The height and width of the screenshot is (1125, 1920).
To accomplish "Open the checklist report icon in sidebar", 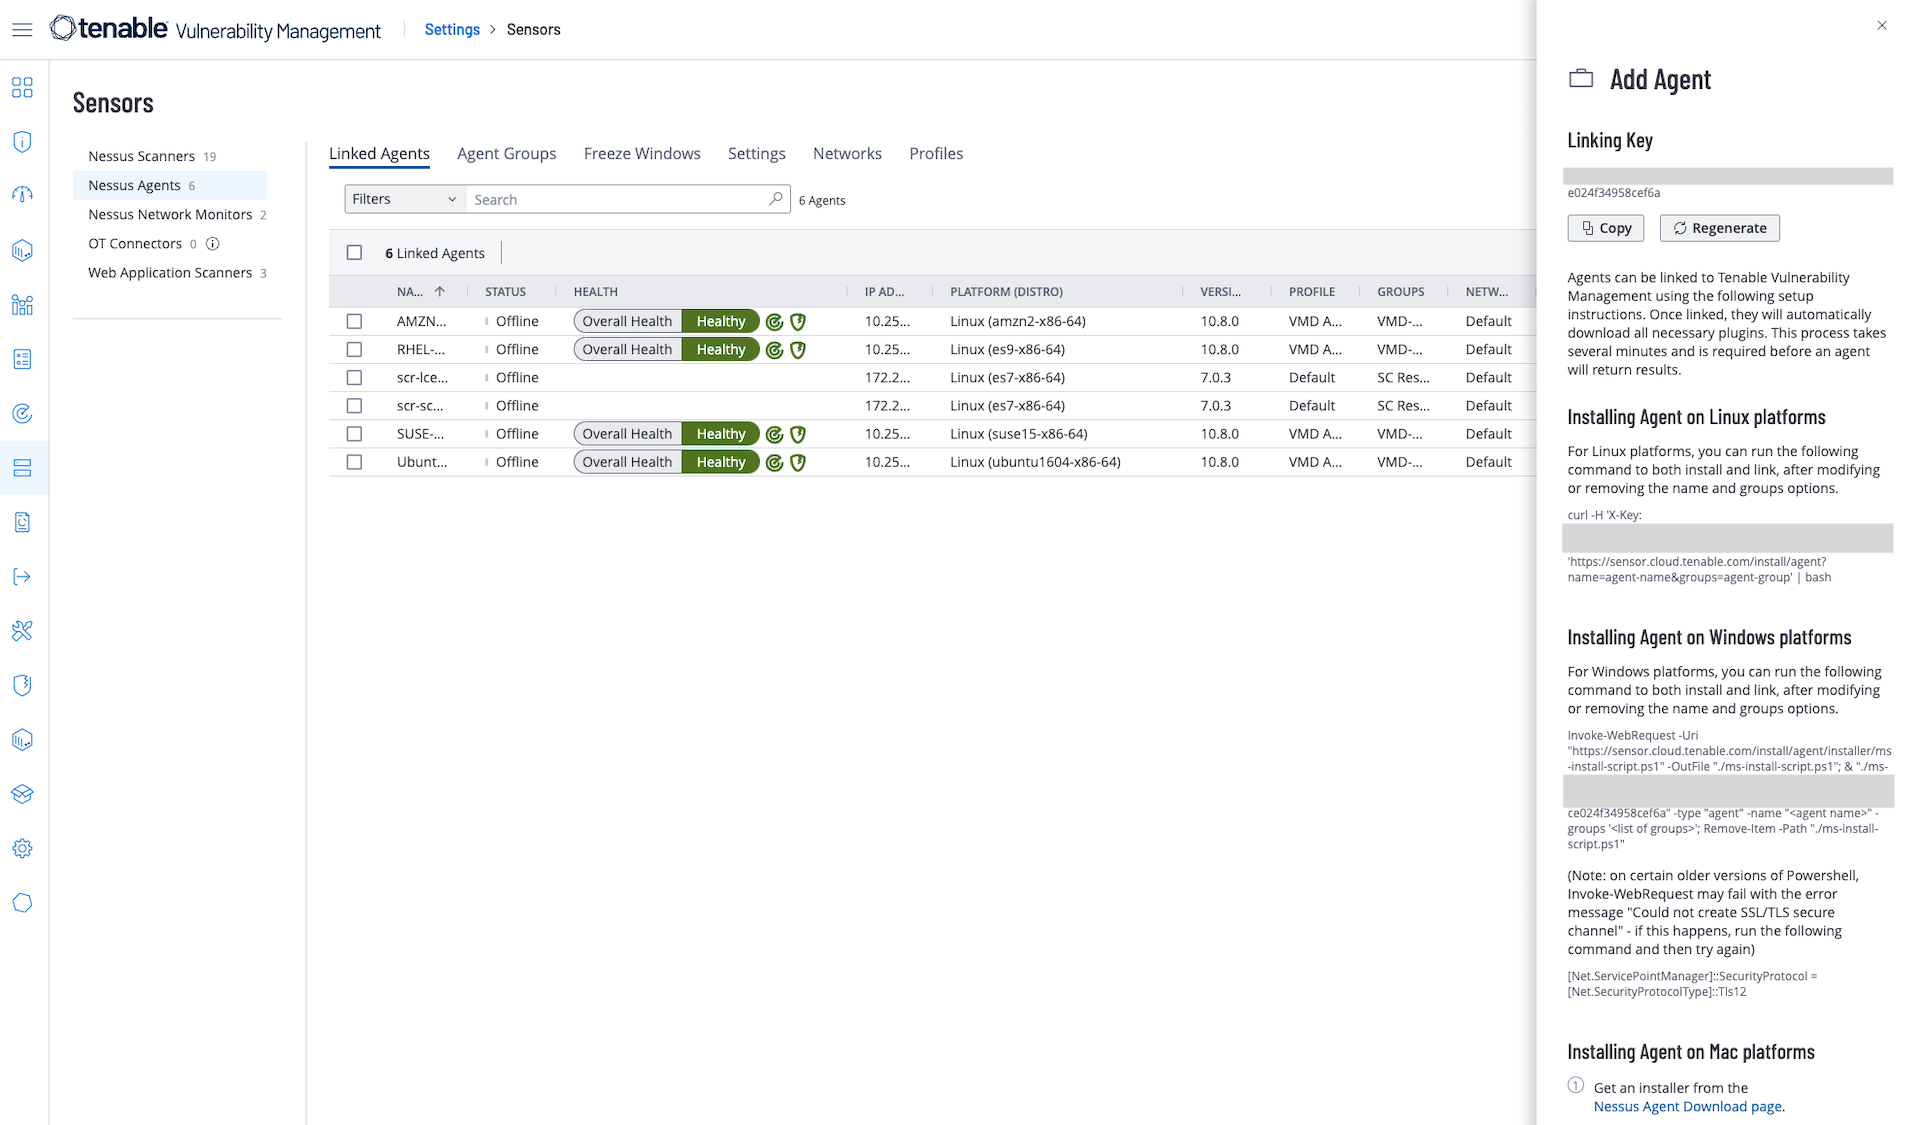I will (22, 359).
